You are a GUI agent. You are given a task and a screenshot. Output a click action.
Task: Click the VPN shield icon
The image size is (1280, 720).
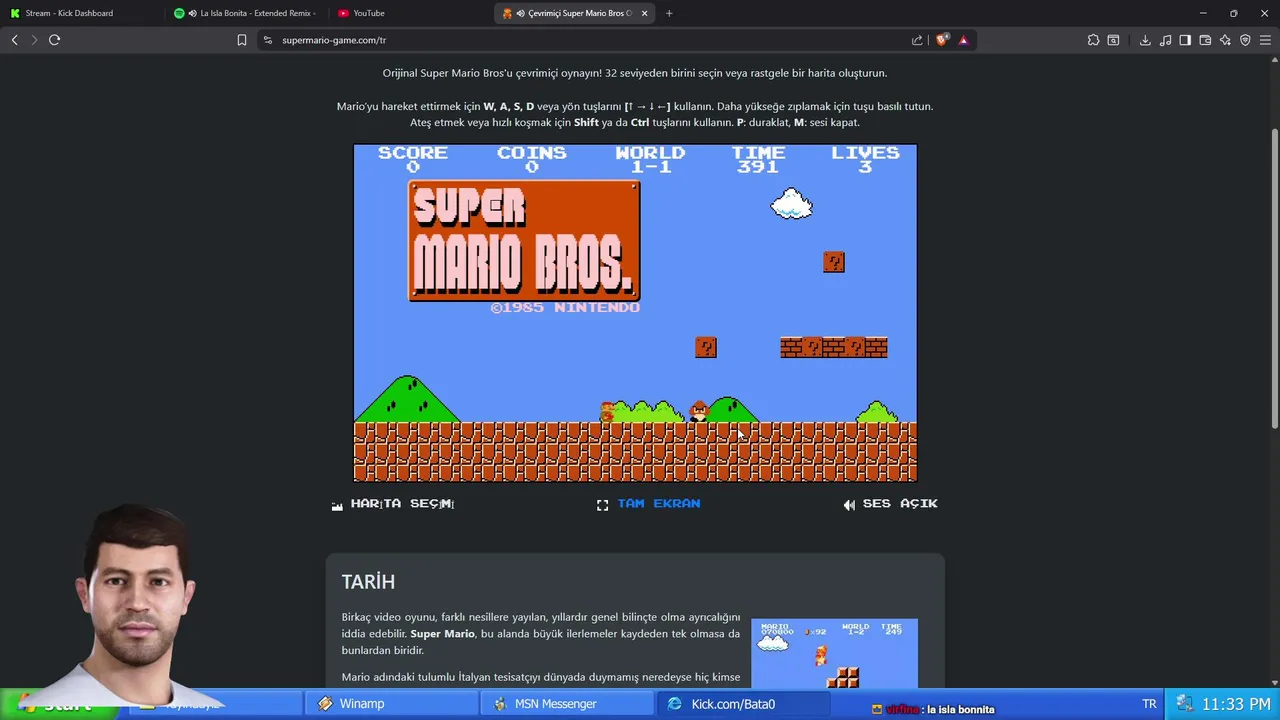pos(1245,40)
